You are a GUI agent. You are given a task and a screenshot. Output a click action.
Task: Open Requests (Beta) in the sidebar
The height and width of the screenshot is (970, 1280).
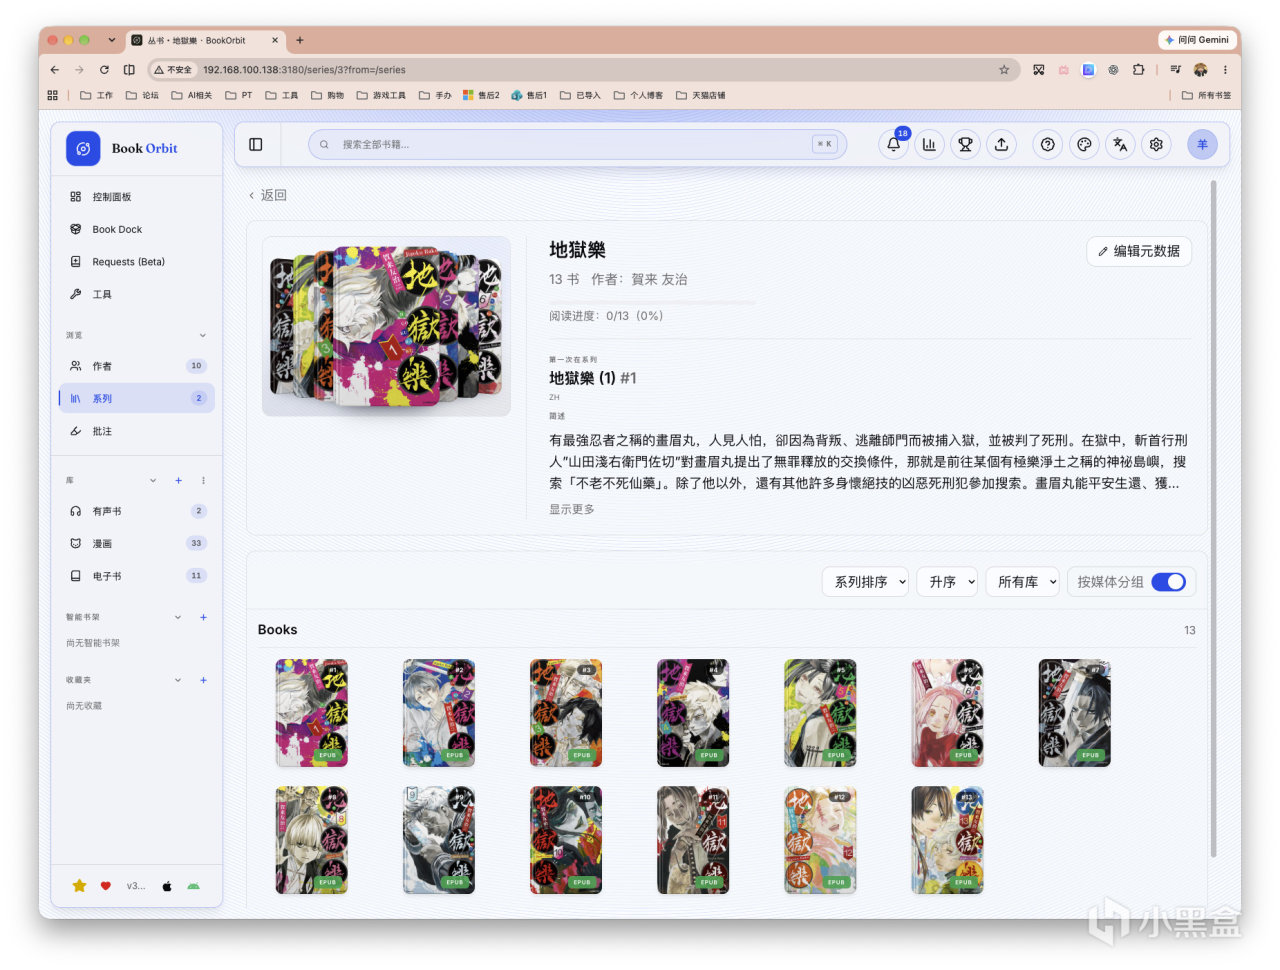point(136,262)
